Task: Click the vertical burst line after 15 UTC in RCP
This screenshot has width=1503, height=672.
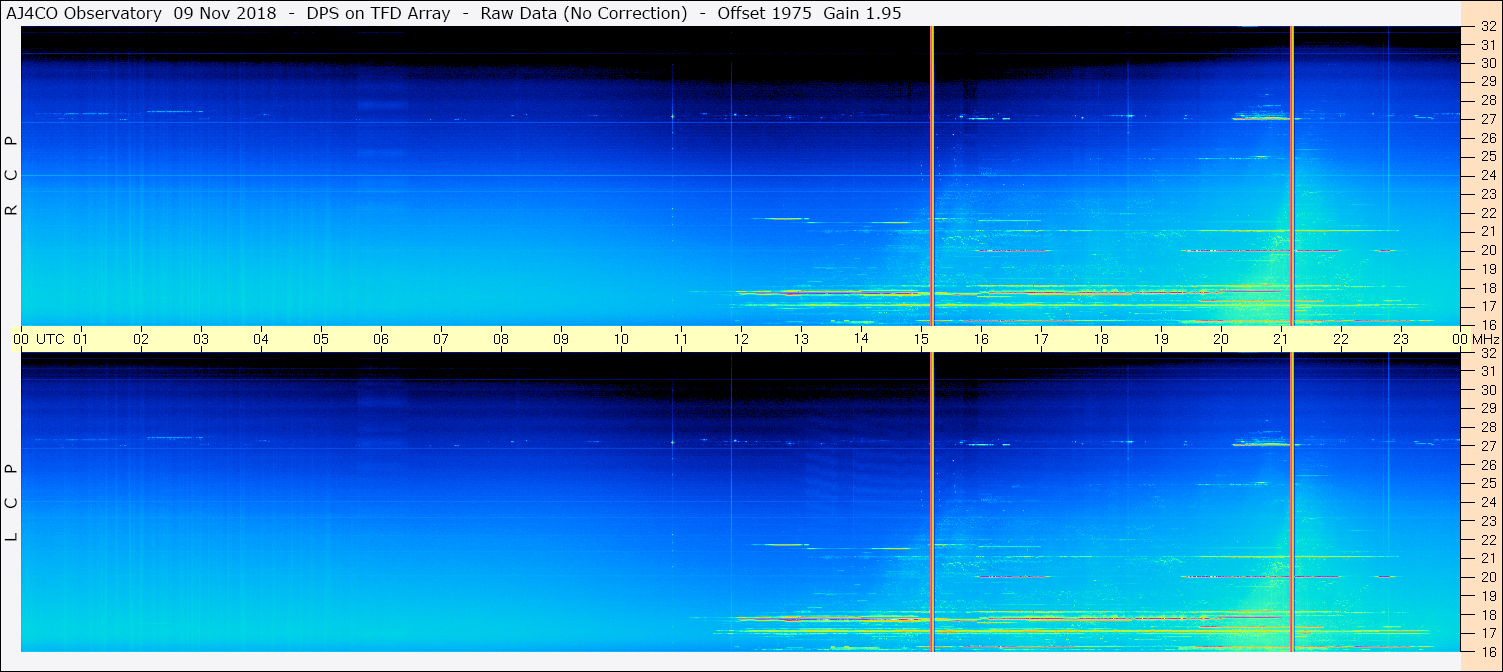Action: coord(932,175)
